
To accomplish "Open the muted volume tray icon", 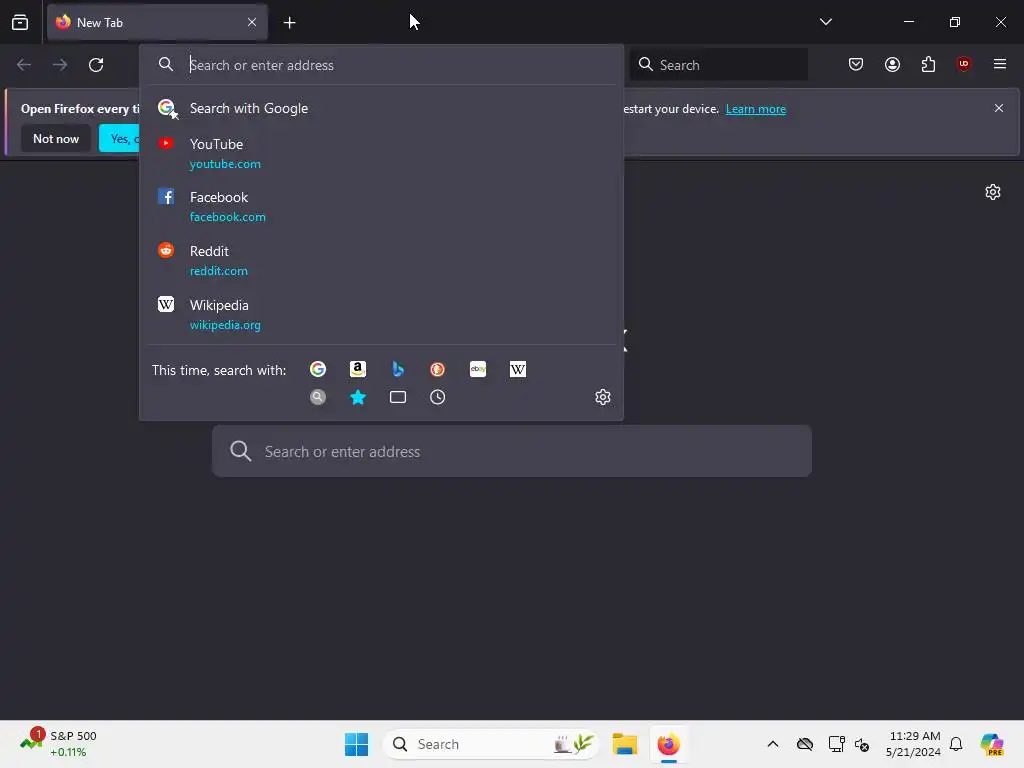I will pyautogui.click(x=862, y=744).
